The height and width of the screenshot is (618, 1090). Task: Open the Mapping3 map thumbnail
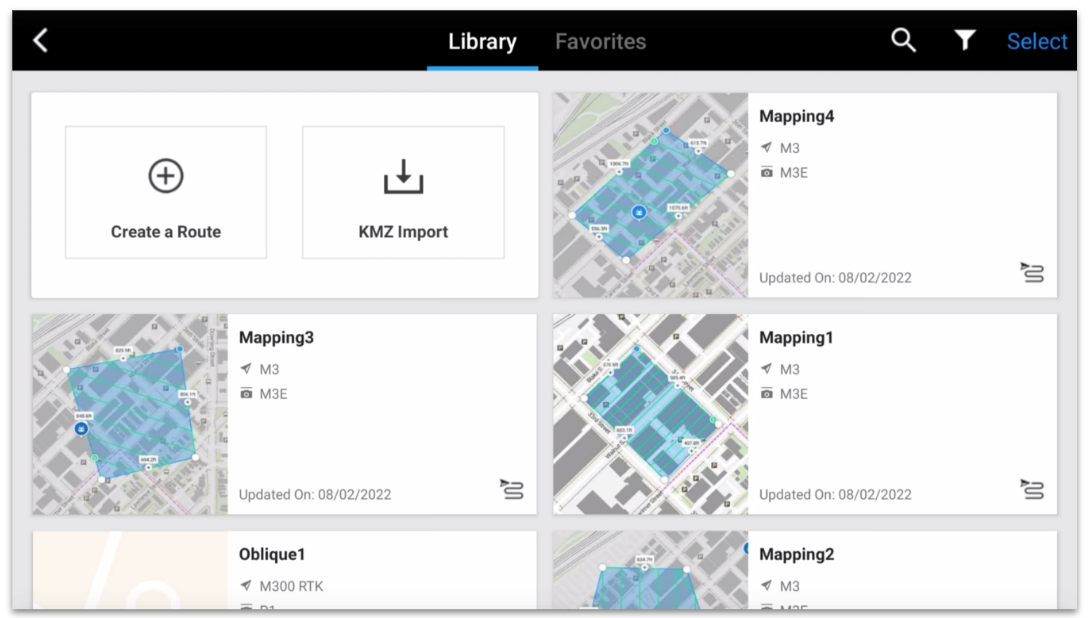[130, 414]
